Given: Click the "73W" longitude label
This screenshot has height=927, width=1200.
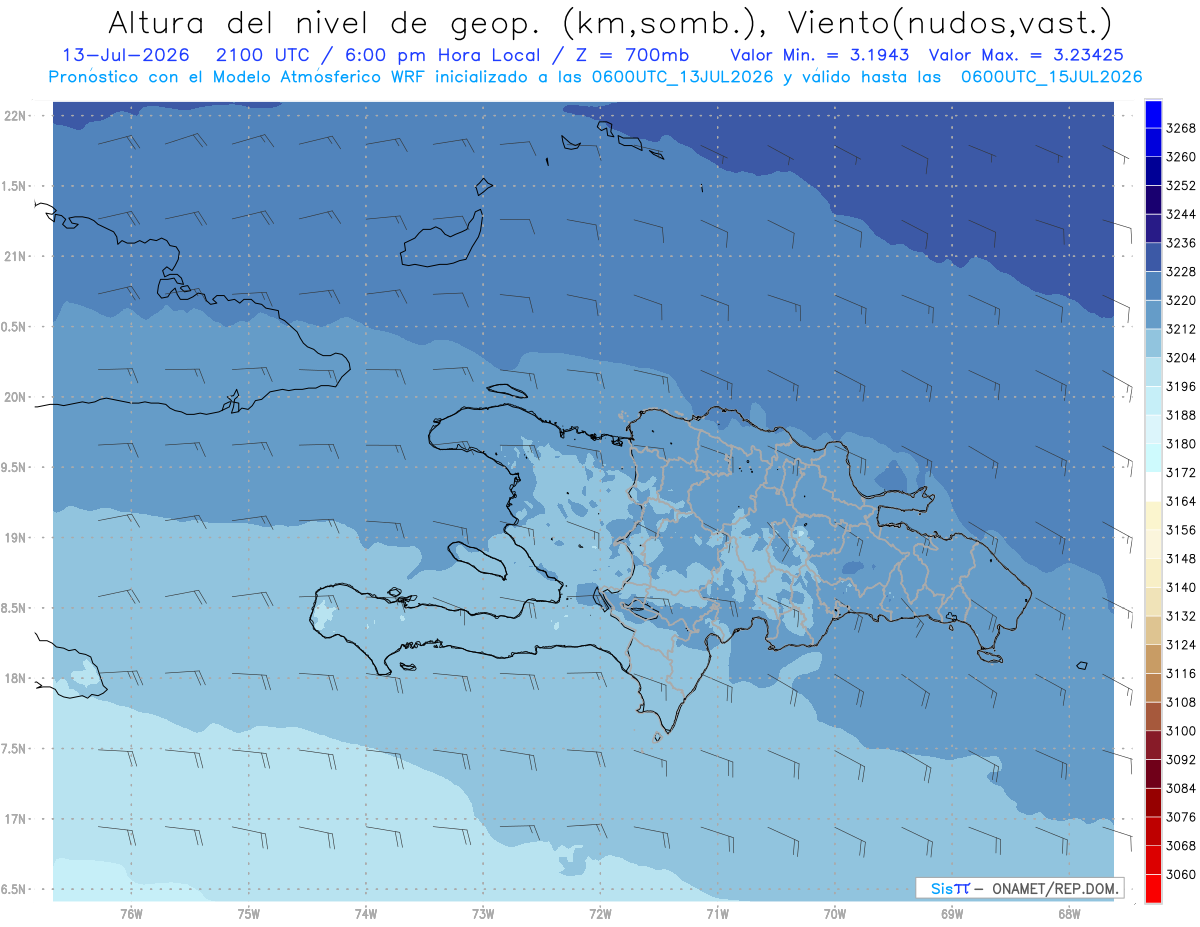Looking at the screenshot, I should coord(483,914).
